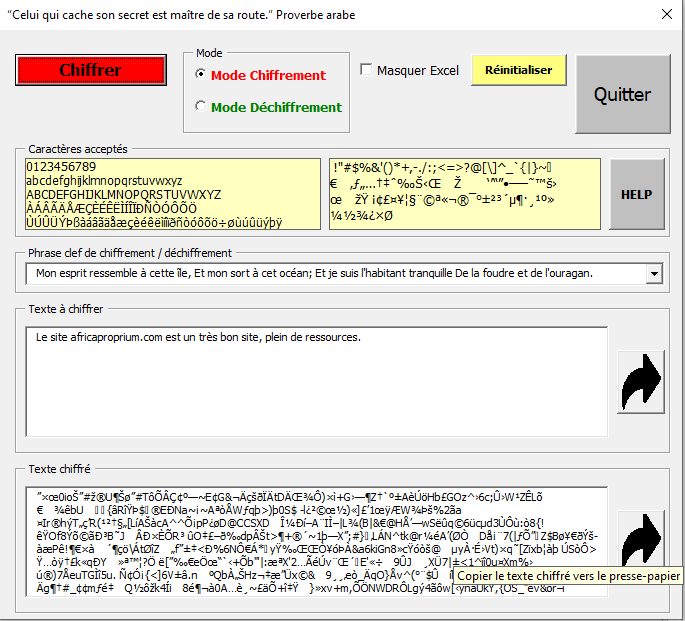Expand the phrase clef dropdown arrow
The image size is (685, 621).
pos(654,273)
